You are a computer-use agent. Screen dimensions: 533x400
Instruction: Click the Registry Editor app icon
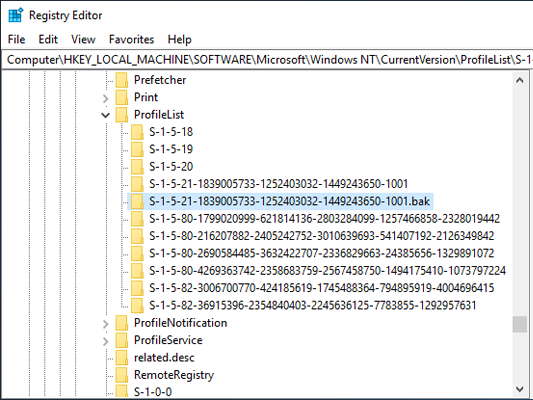pyautogui.click(x=15, y=15)
